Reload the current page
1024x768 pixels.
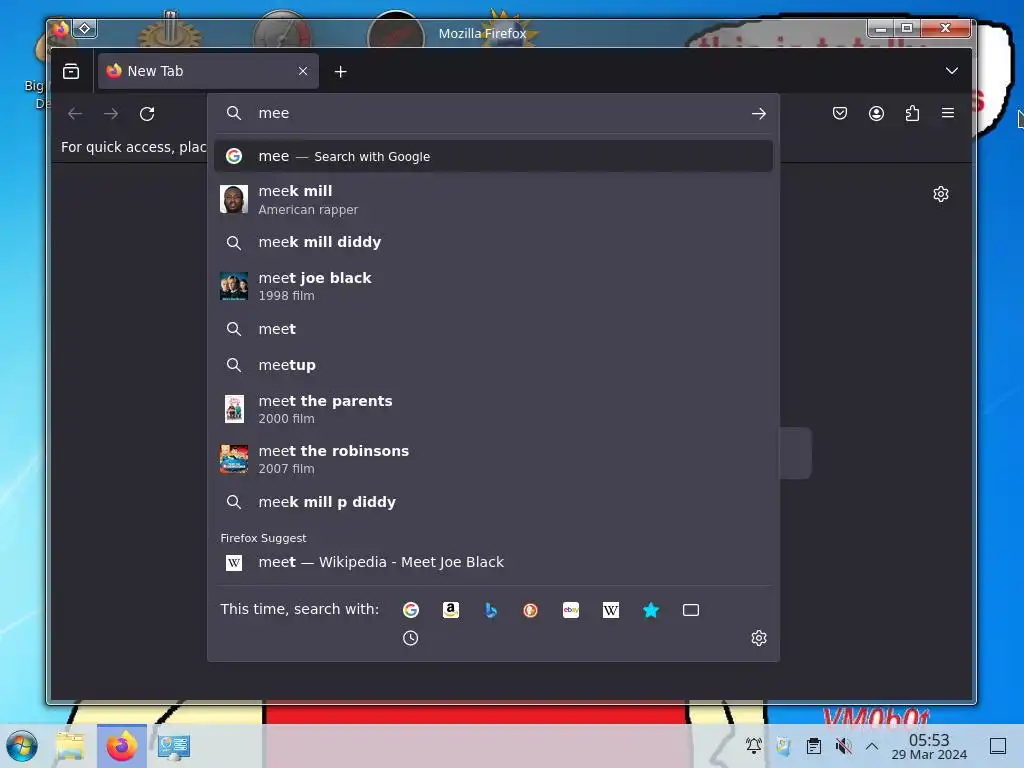(147, 114)
